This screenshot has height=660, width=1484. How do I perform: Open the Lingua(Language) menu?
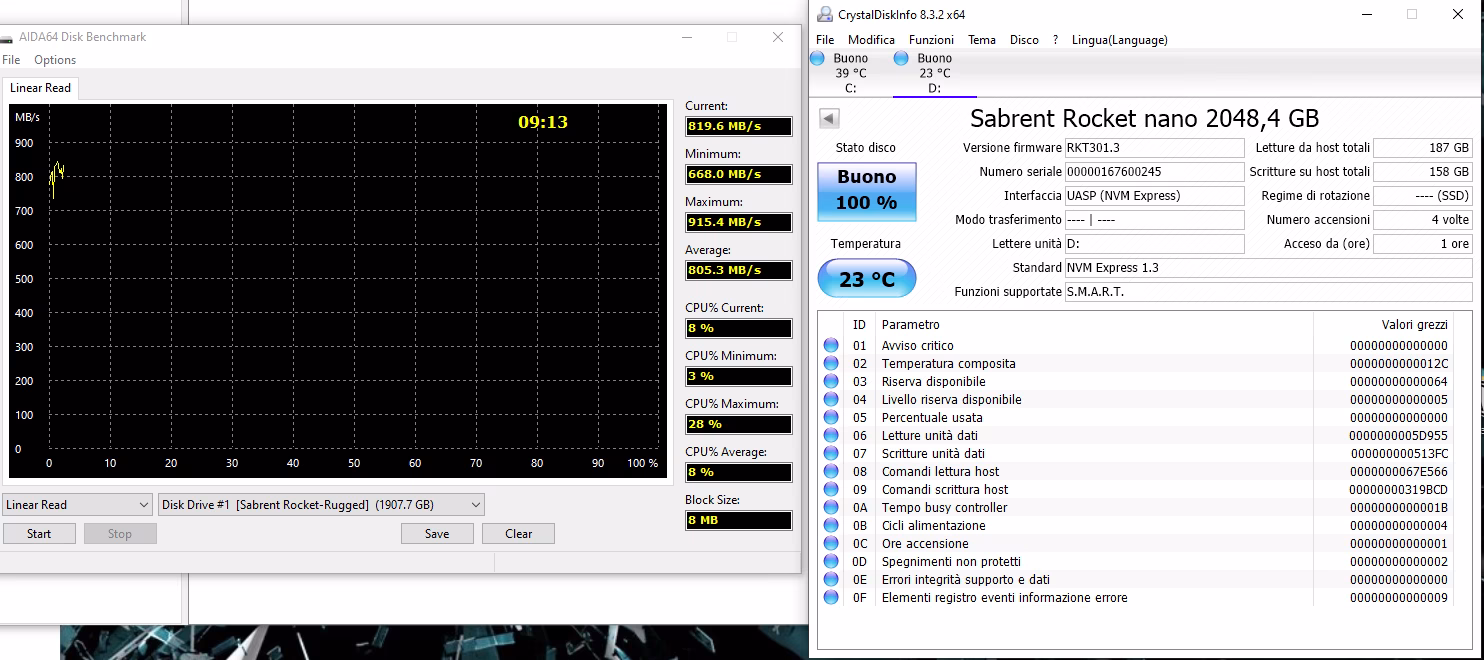(1119, 40)
